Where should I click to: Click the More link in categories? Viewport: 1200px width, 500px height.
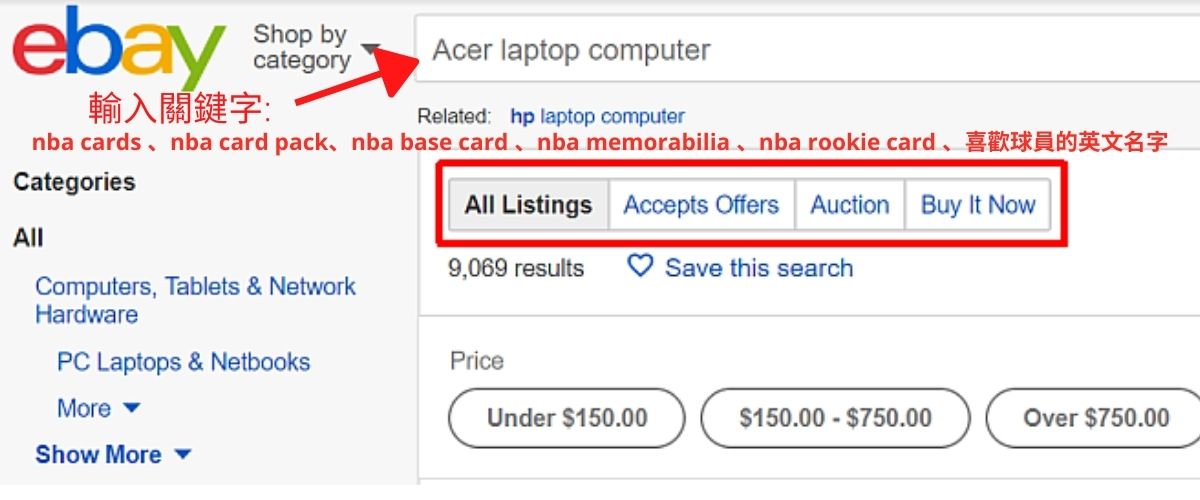[x=84, y=408]
